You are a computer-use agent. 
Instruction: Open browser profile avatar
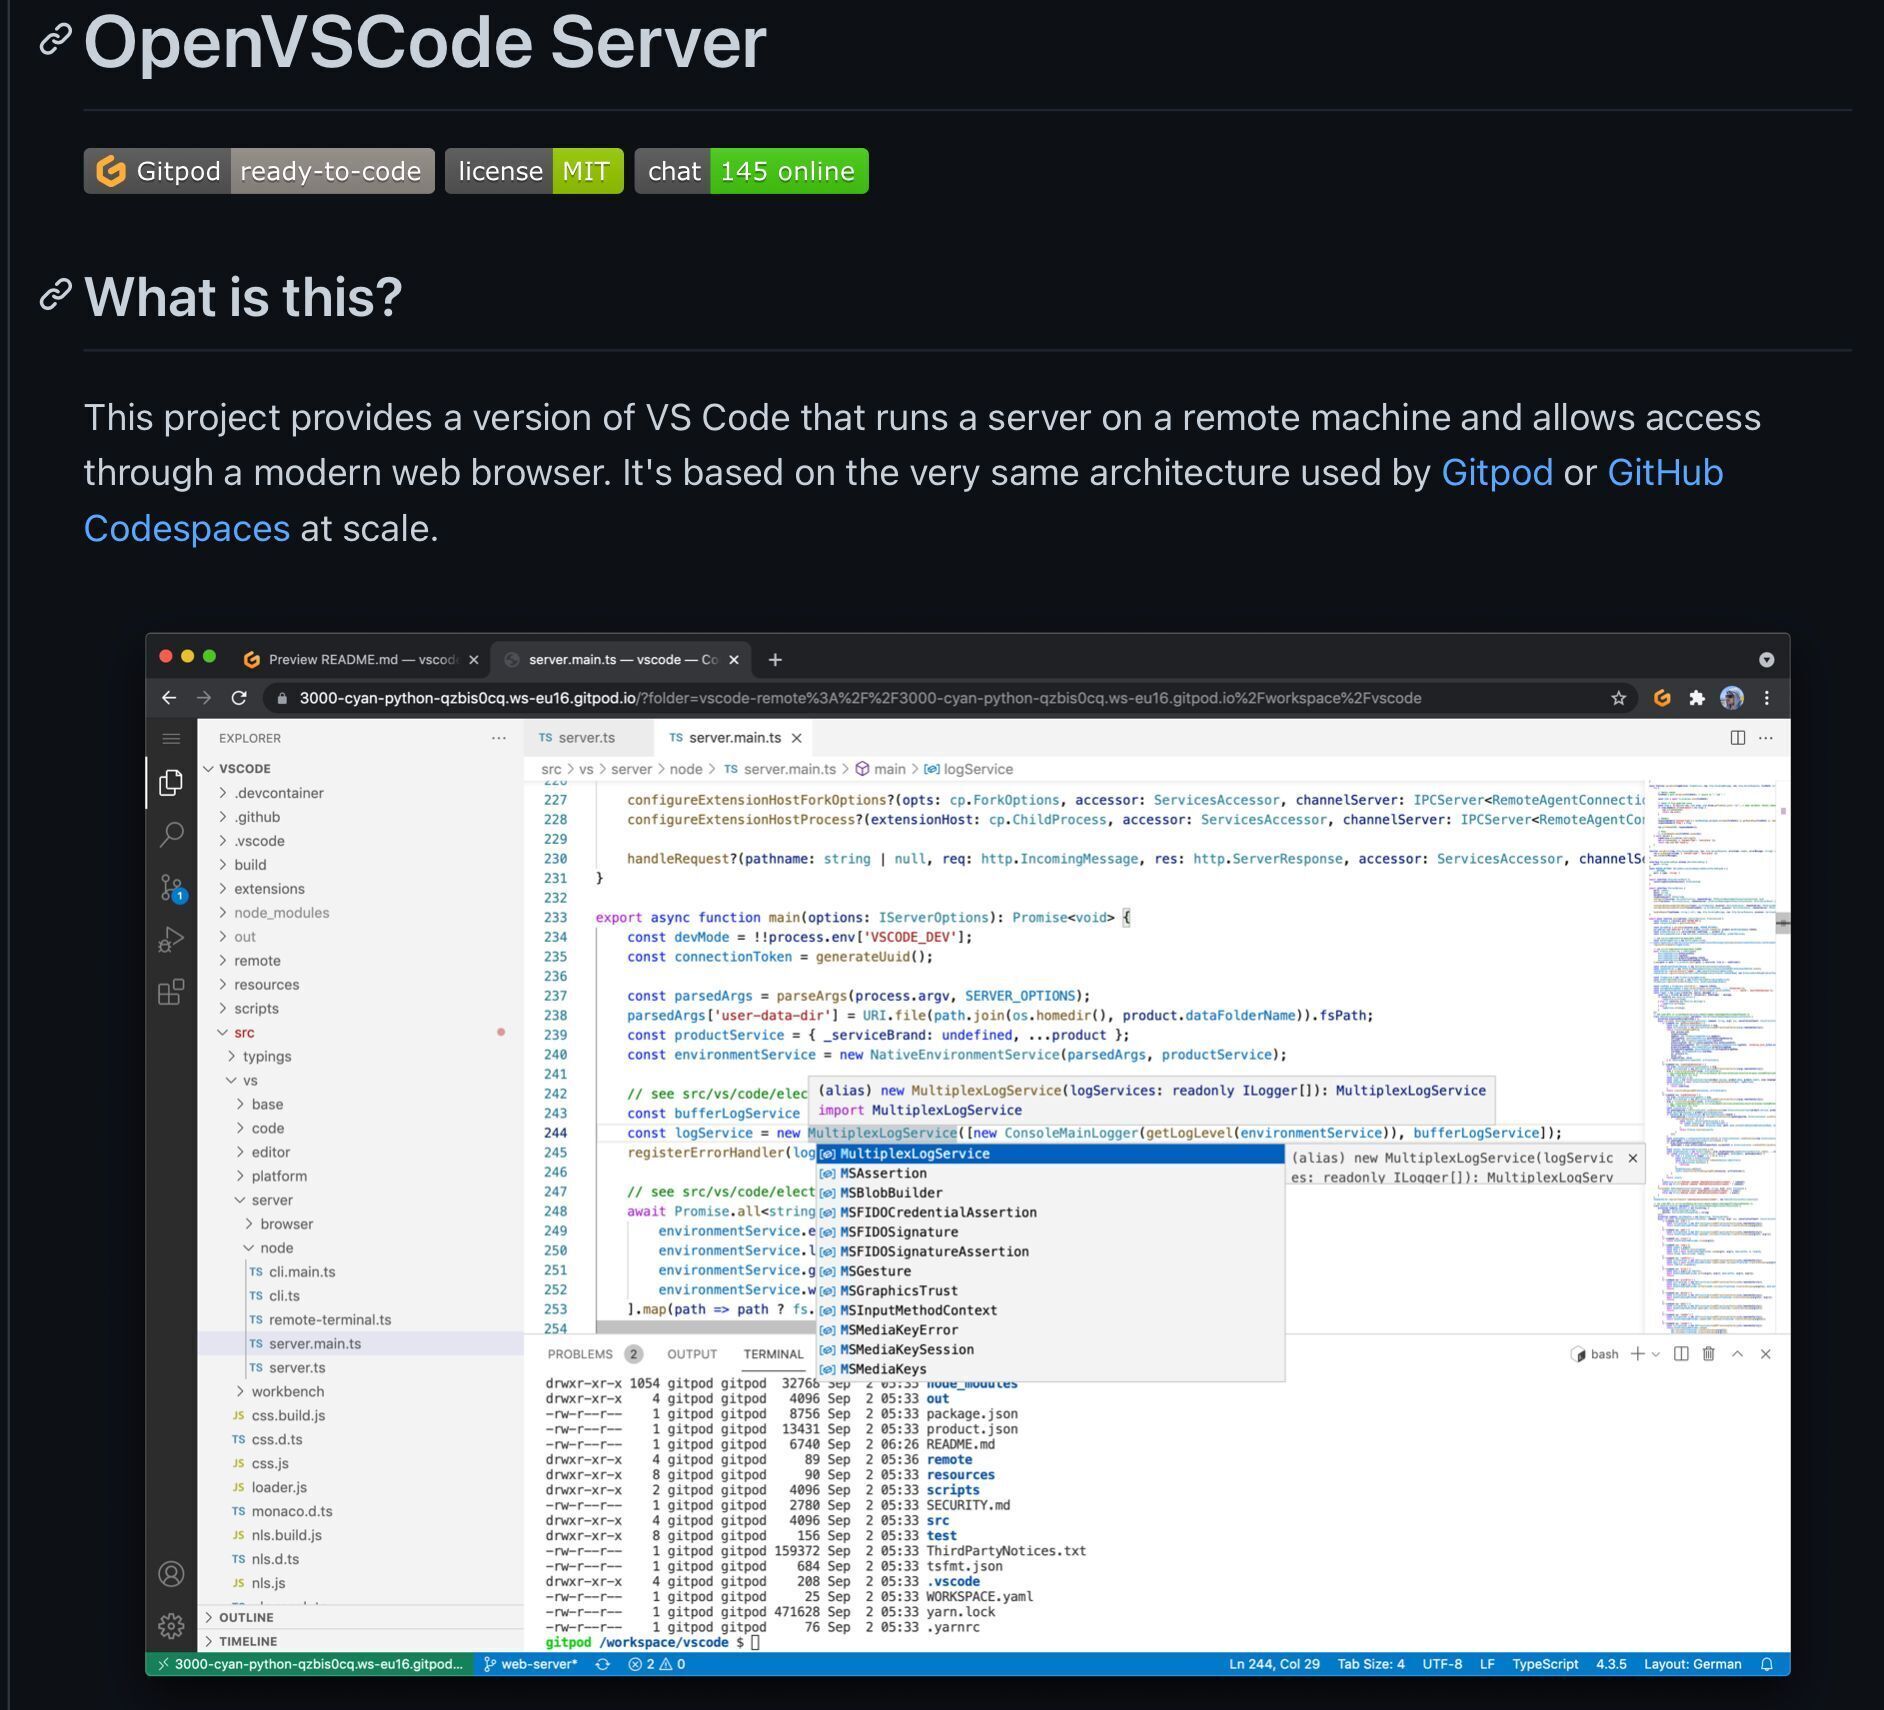point(1732,698)
